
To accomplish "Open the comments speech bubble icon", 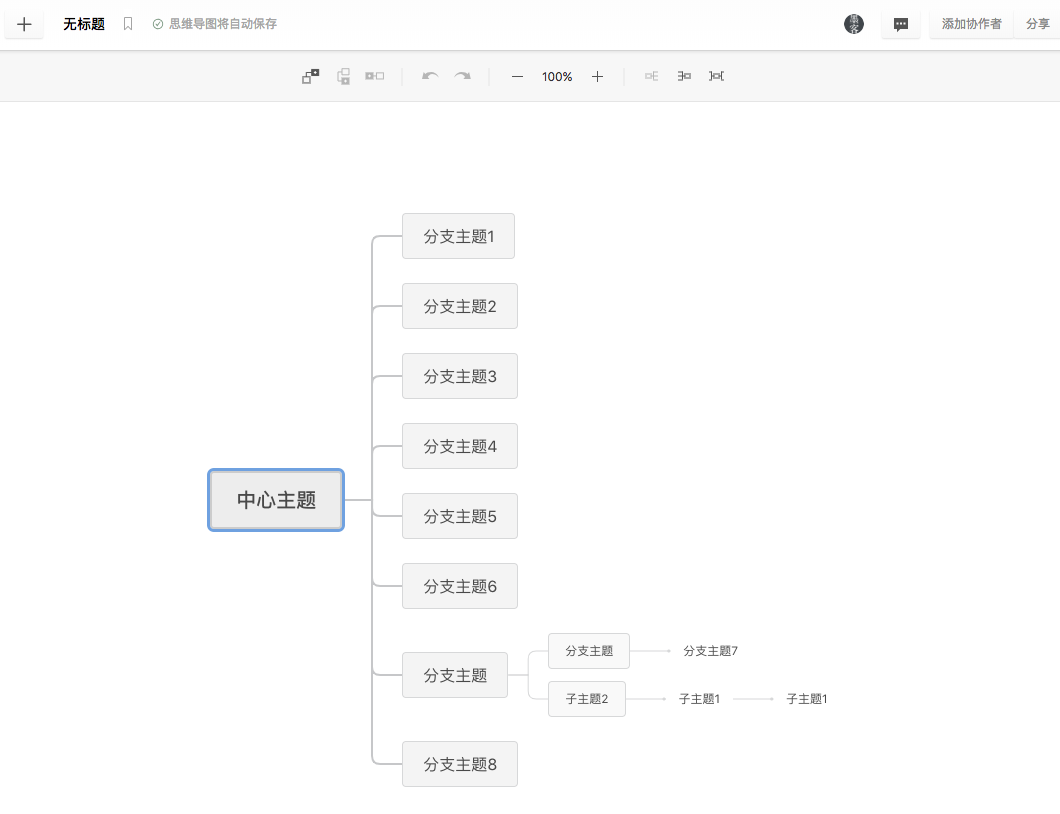I will [x=901, y=24].
